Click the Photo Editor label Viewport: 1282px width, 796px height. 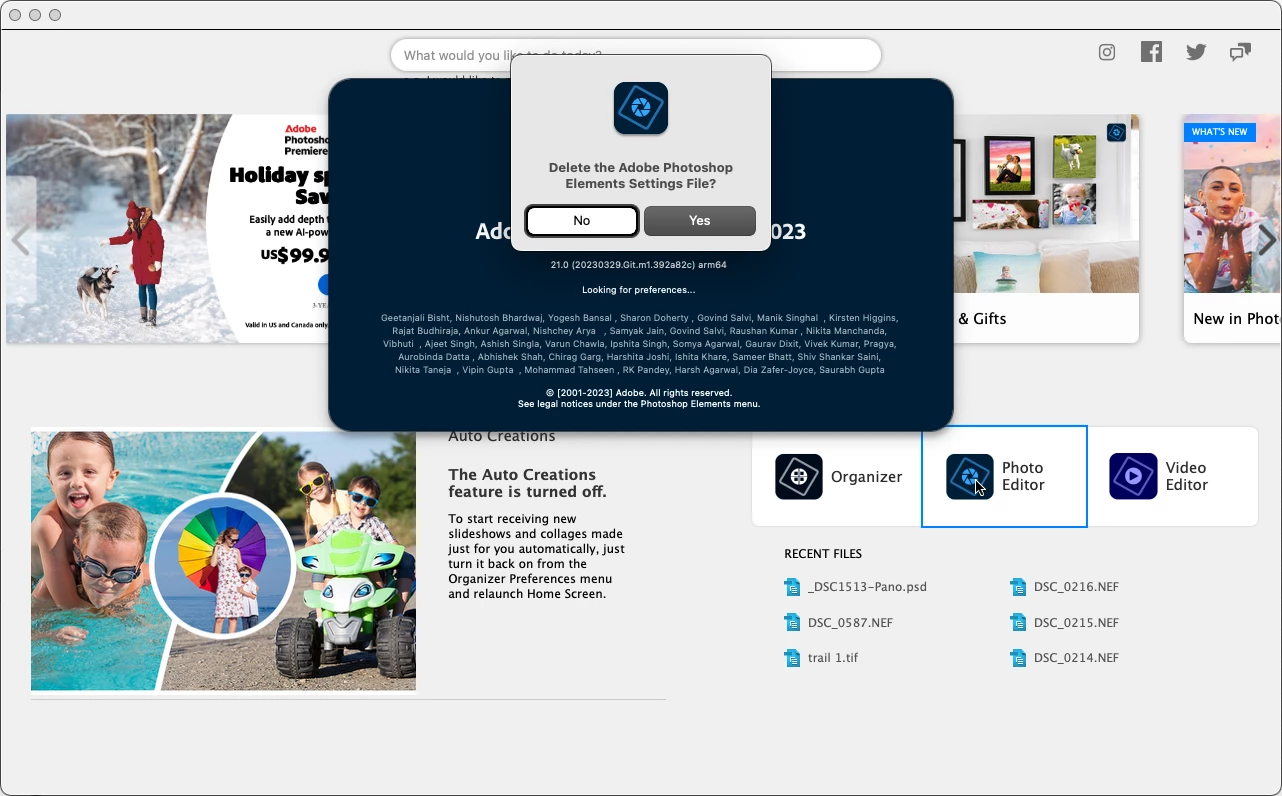point(1023,476)
